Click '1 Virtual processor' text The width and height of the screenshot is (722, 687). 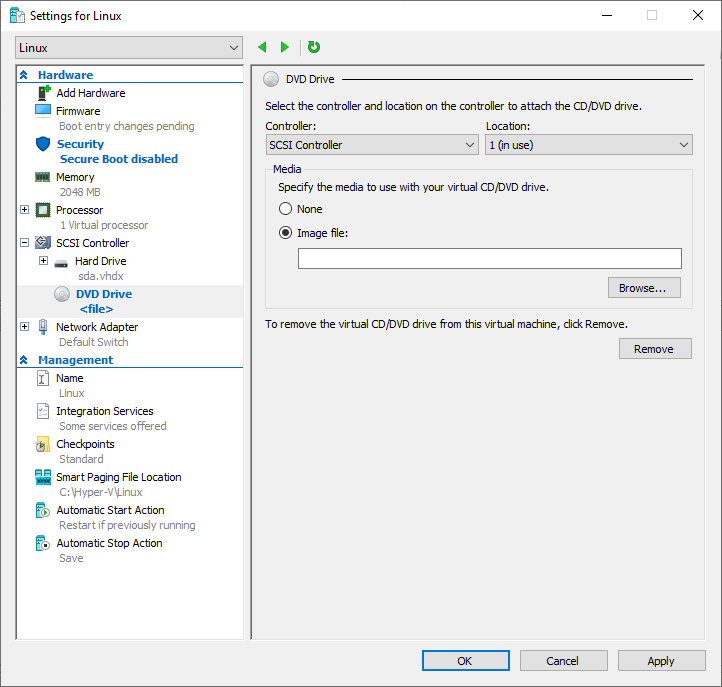104,225
